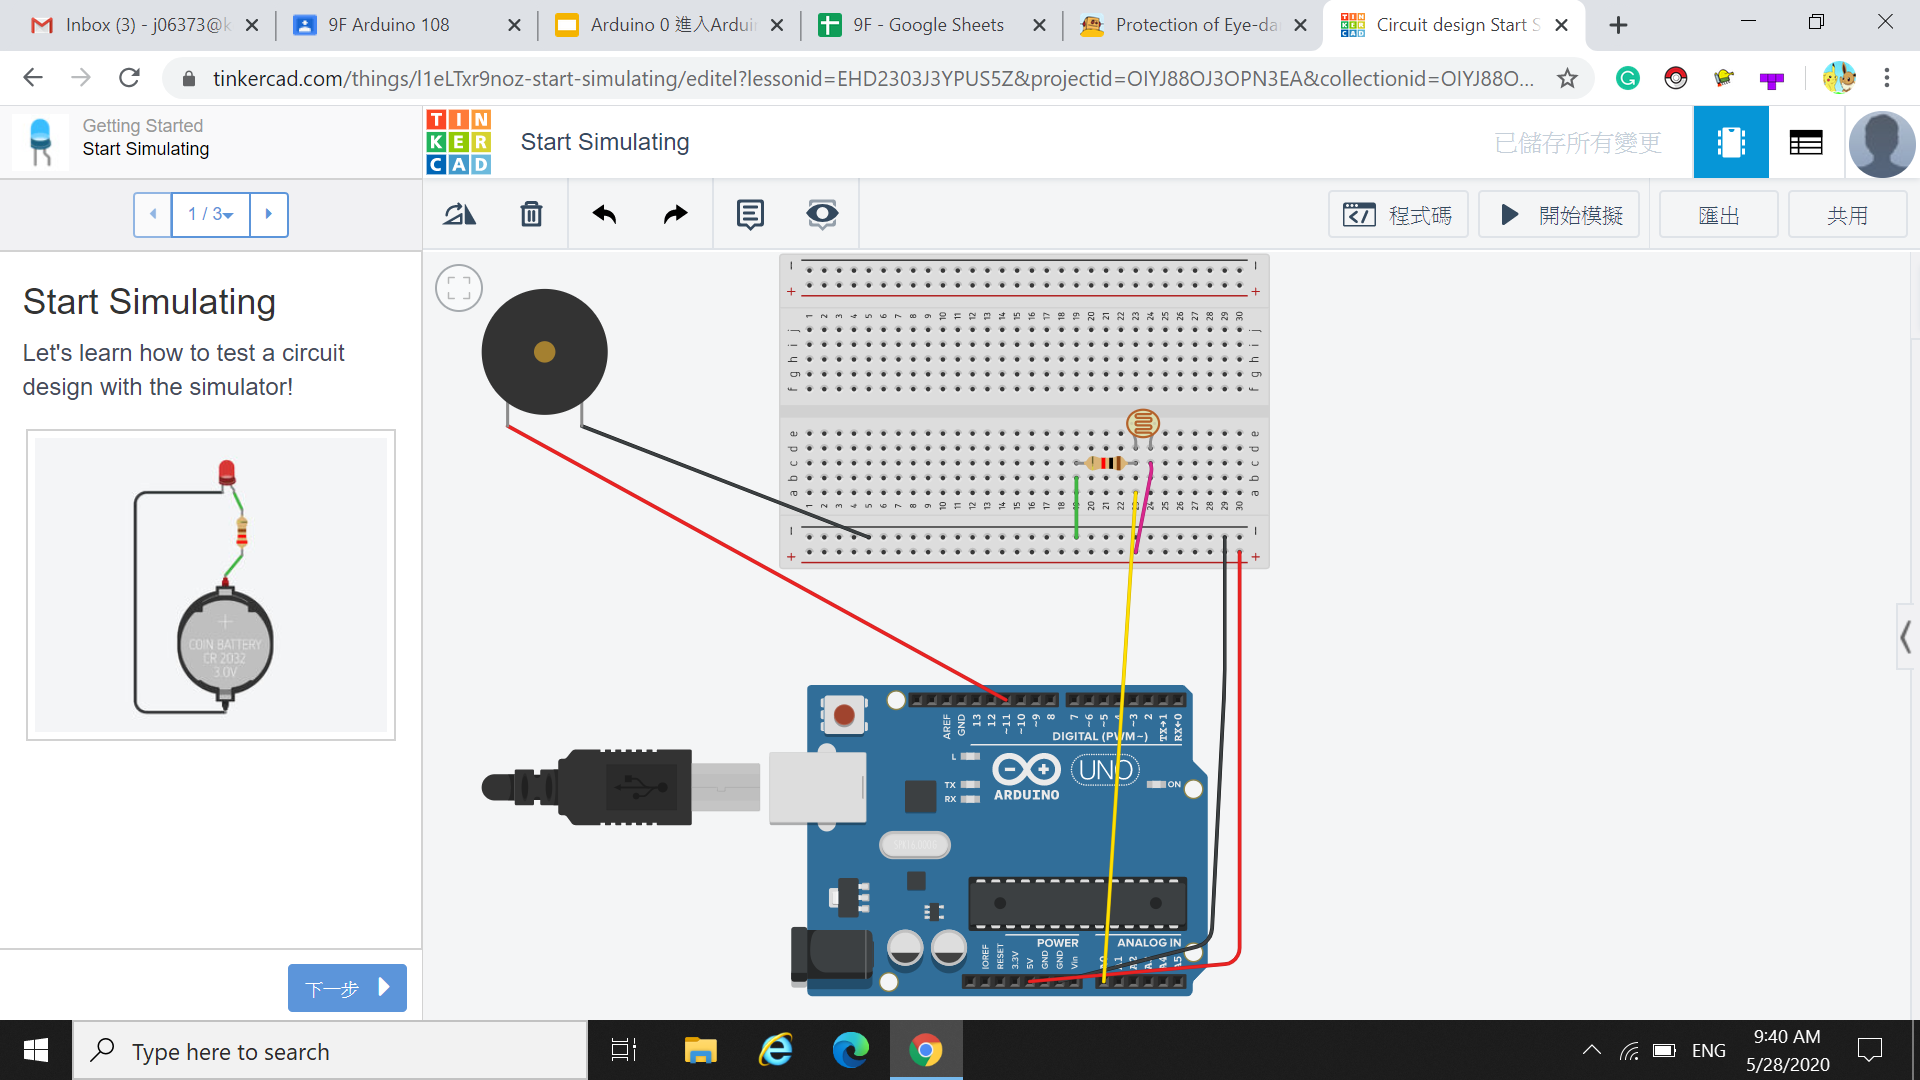Open the 程式碼 code editor panel
The image size is (1920, 1080).
1397,215
